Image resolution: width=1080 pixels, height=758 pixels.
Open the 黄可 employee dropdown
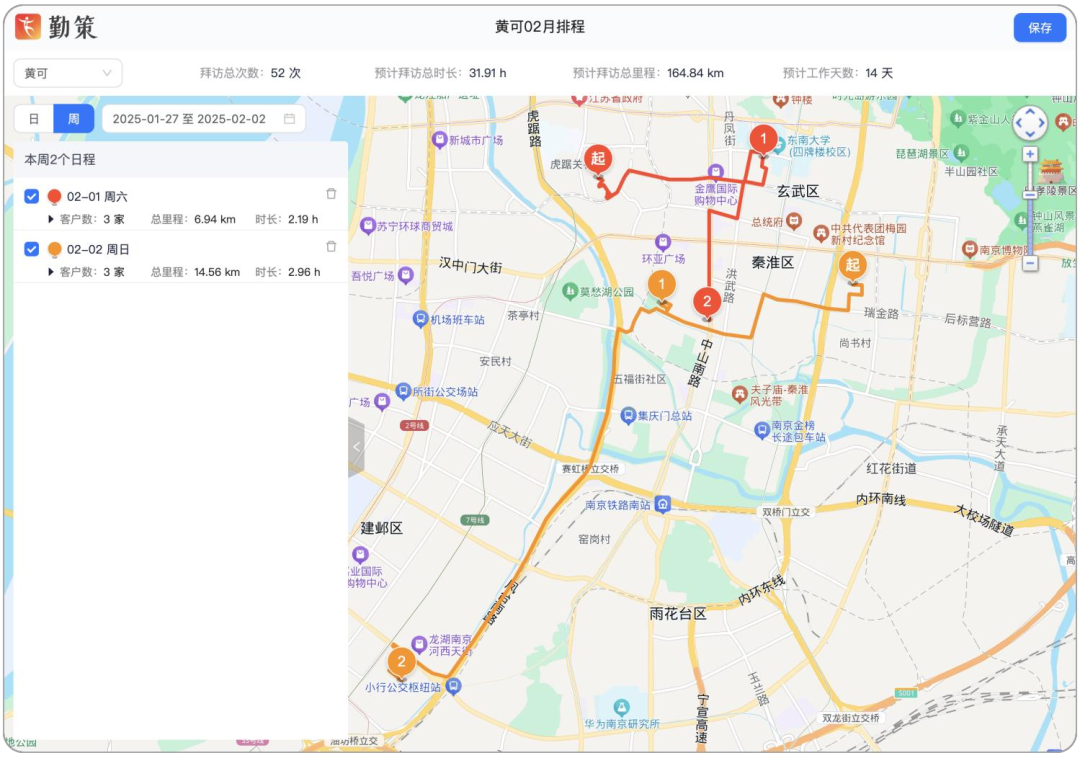click(x=68, y=72)
